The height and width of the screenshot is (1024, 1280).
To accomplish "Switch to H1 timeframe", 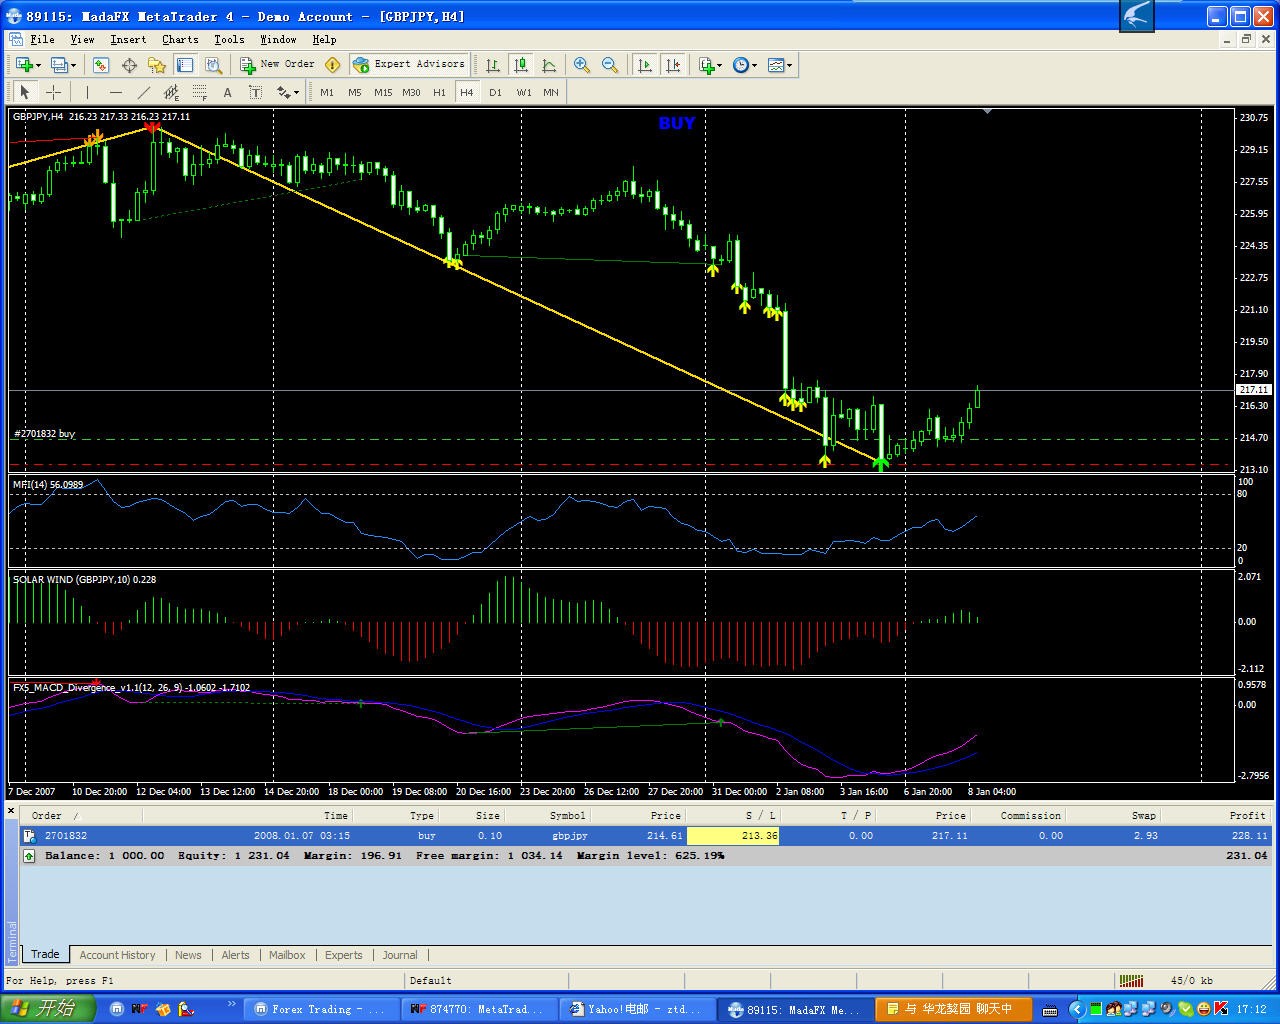I will tap(439, 92).
